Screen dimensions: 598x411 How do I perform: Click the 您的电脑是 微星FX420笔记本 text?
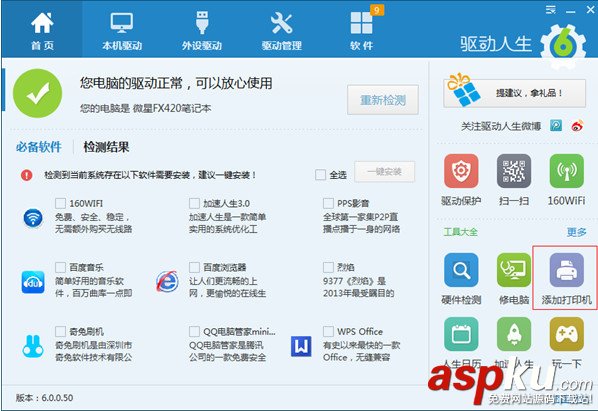(145, 108)
